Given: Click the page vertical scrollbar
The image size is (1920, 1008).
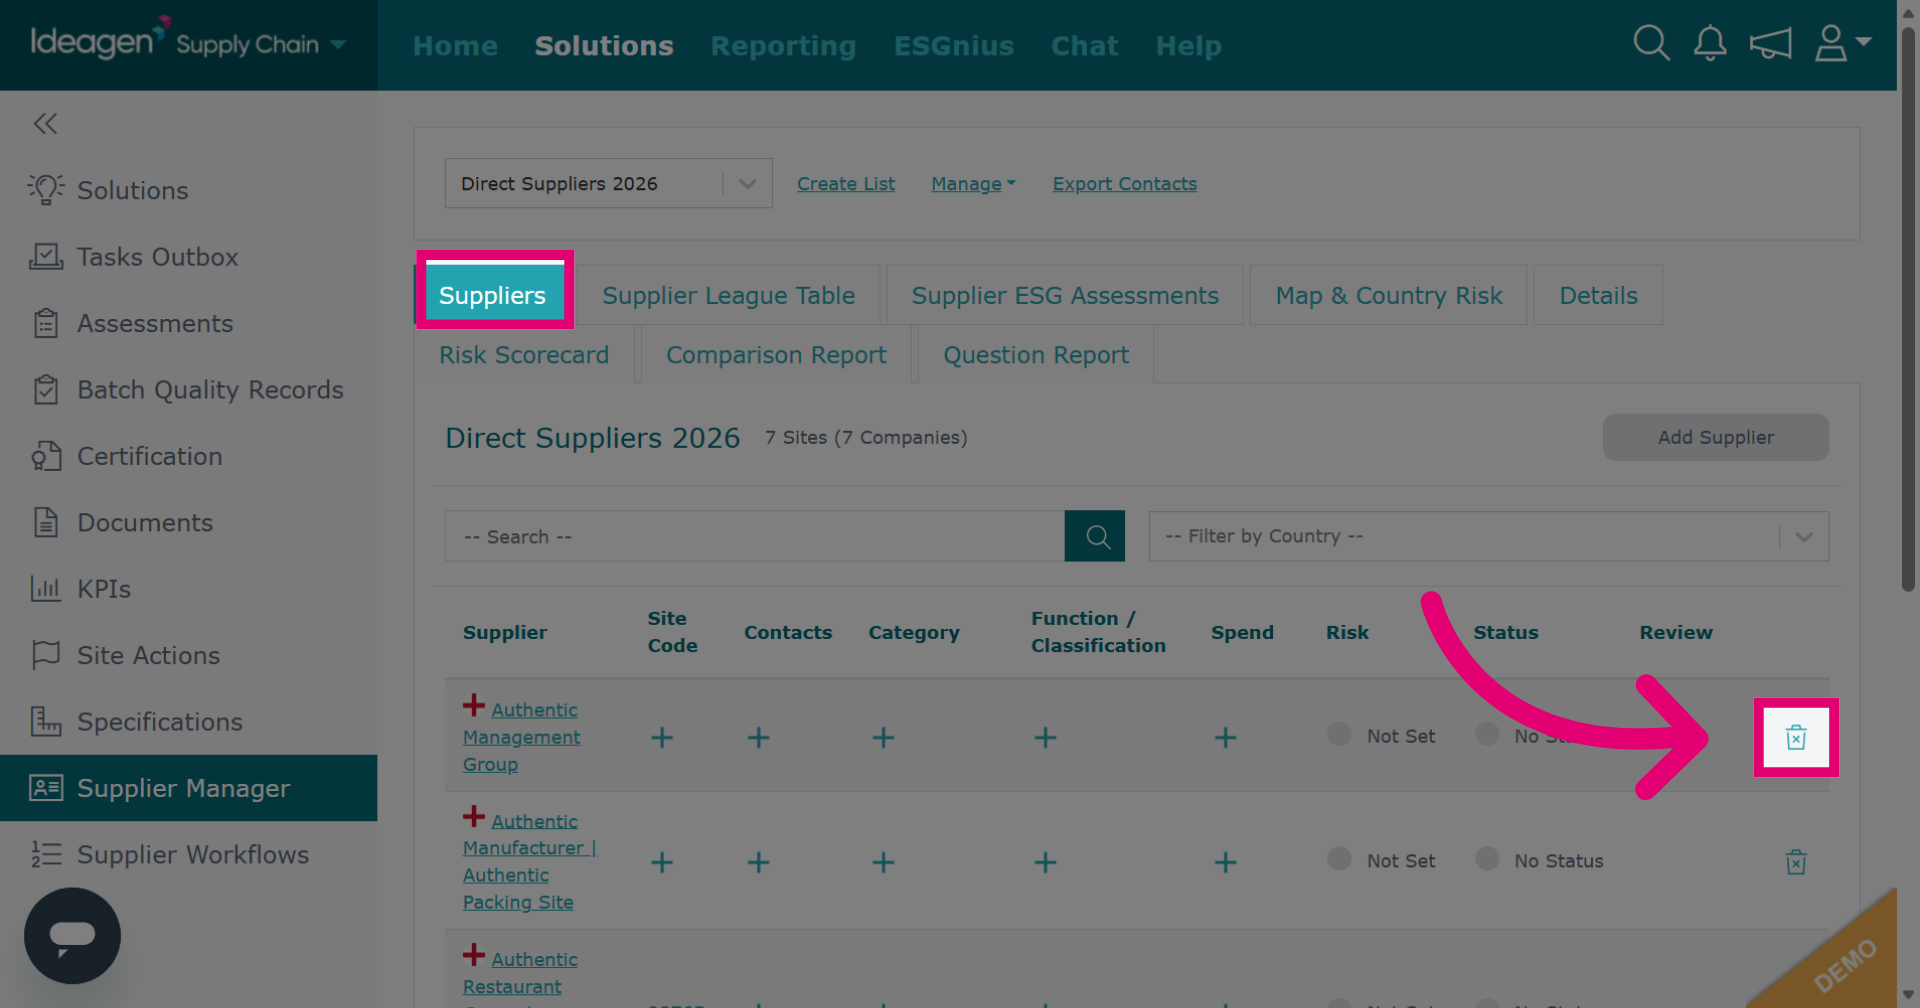Looking at the screenshot, I should tap(1908, 310).
